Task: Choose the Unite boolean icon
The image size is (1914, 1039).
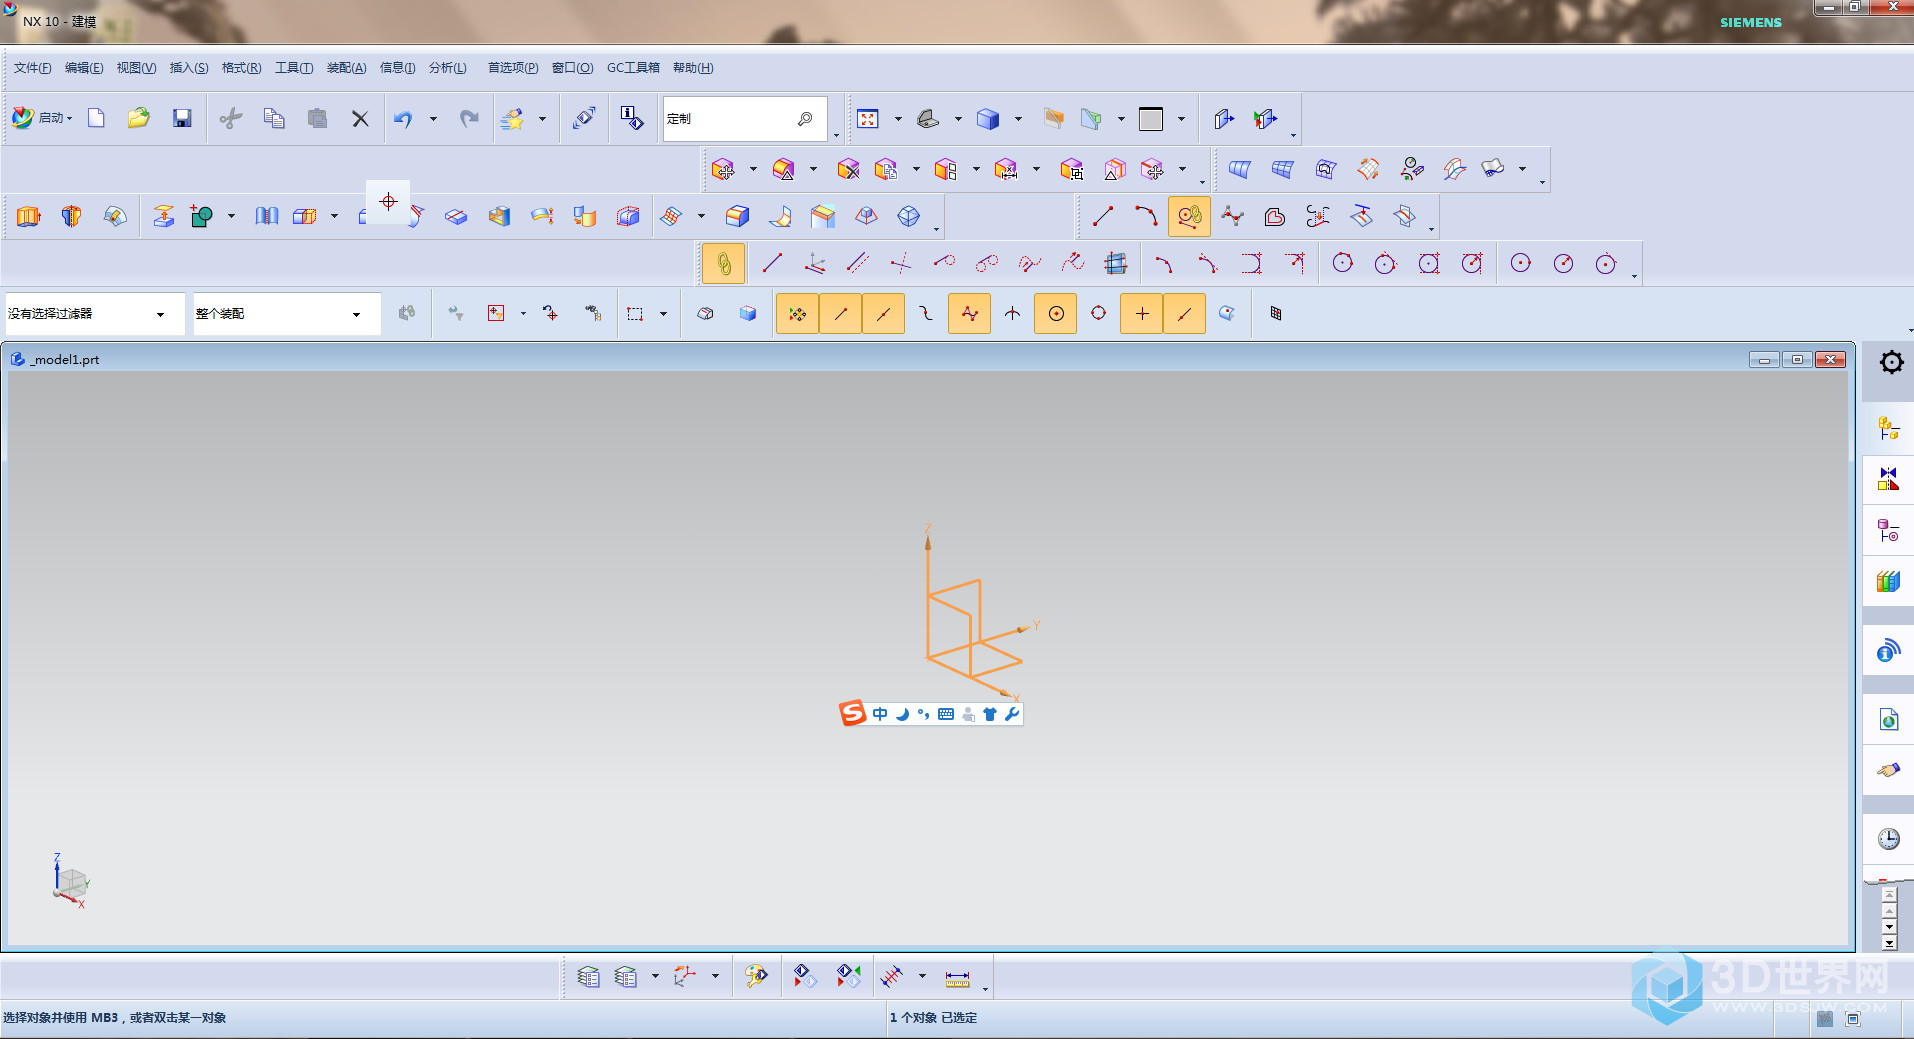Action: click(x=201, y=216)
